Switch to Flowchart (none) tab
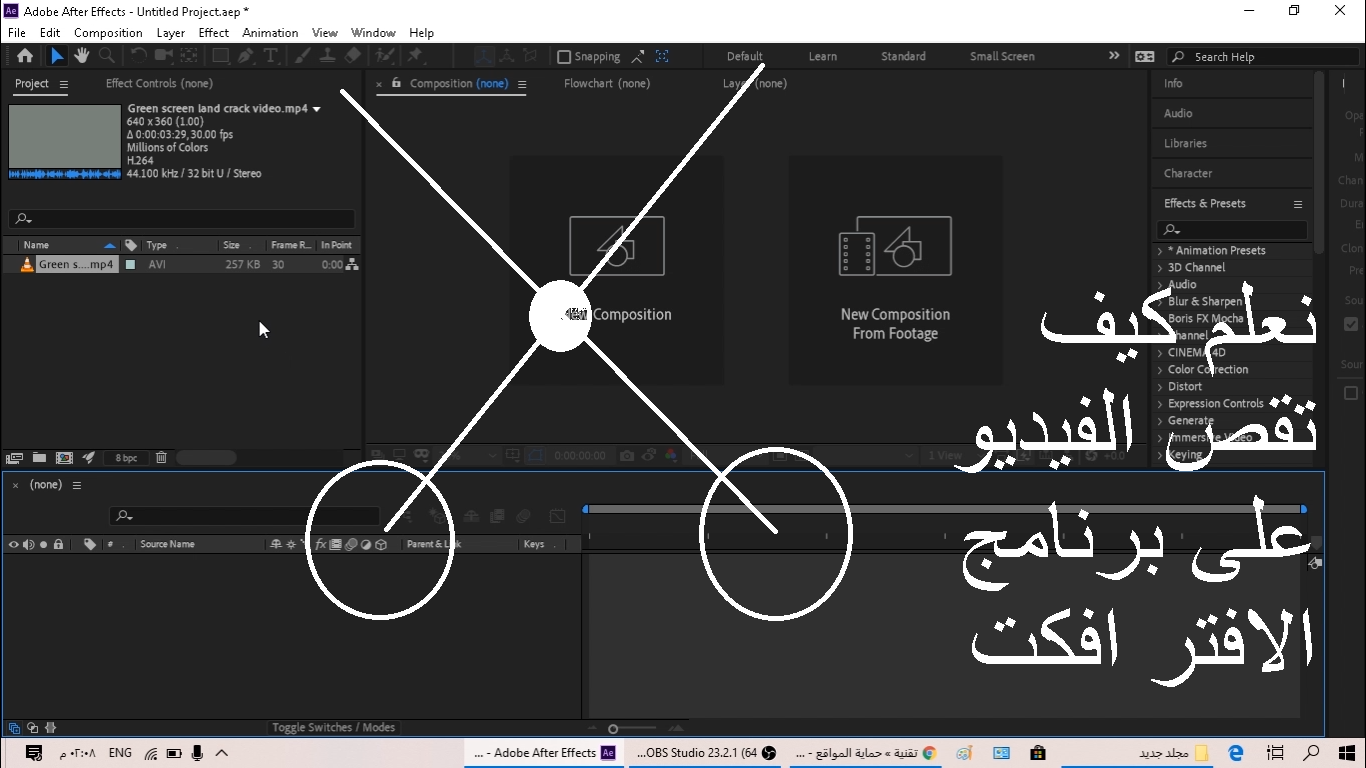The height and width of the screenshot is (768, 1366). pyautogui.click(x=607, y=84)
